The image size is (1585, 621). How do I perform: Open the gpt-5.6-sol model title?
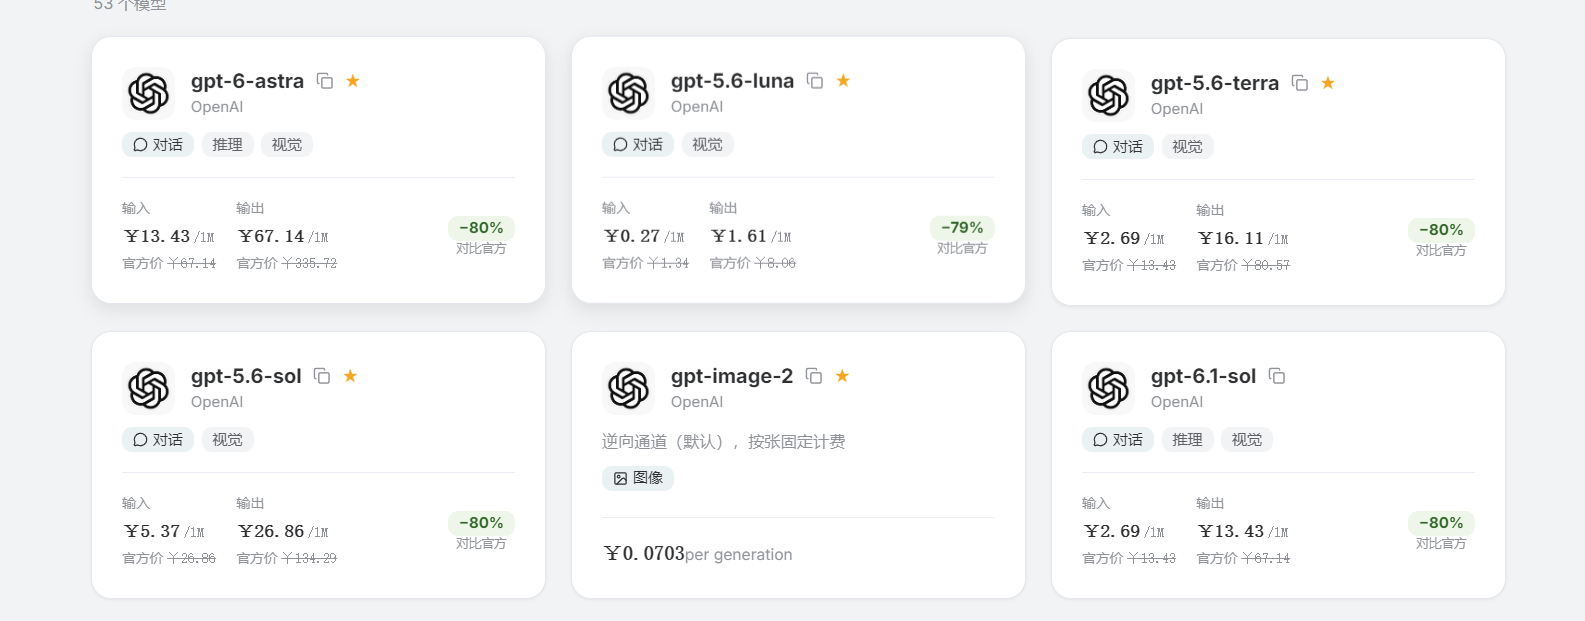(x=246, y=376)
